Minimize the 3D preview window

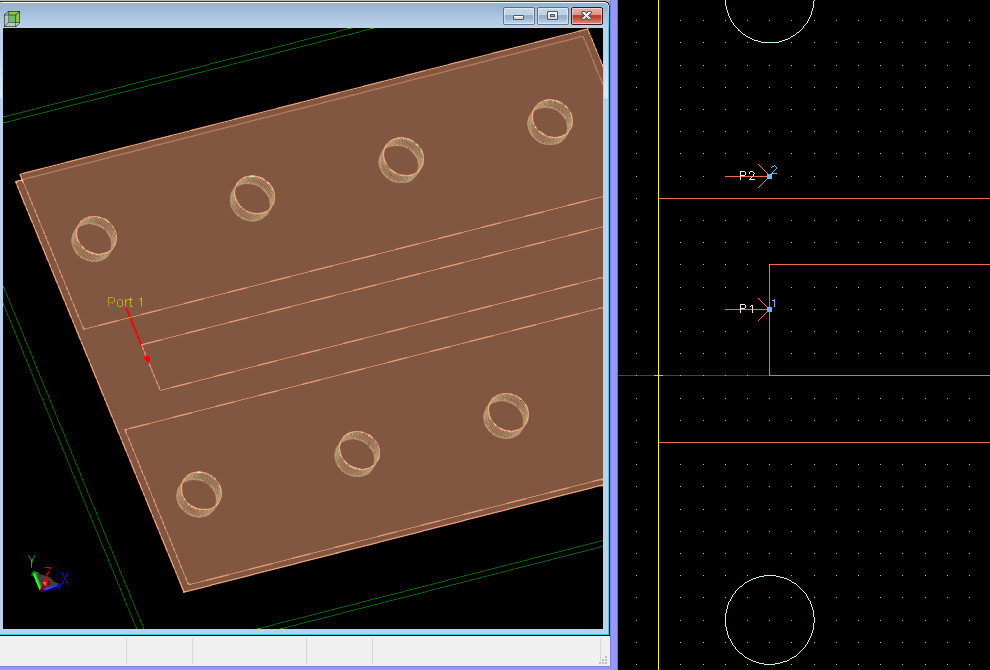(519, 16)
